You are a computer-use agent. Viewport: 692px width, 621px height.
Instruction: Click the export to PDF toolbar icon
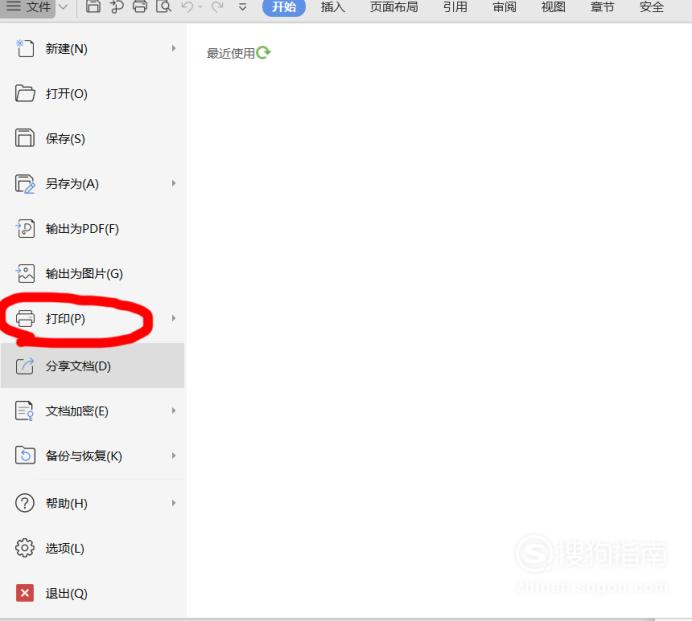117,7
